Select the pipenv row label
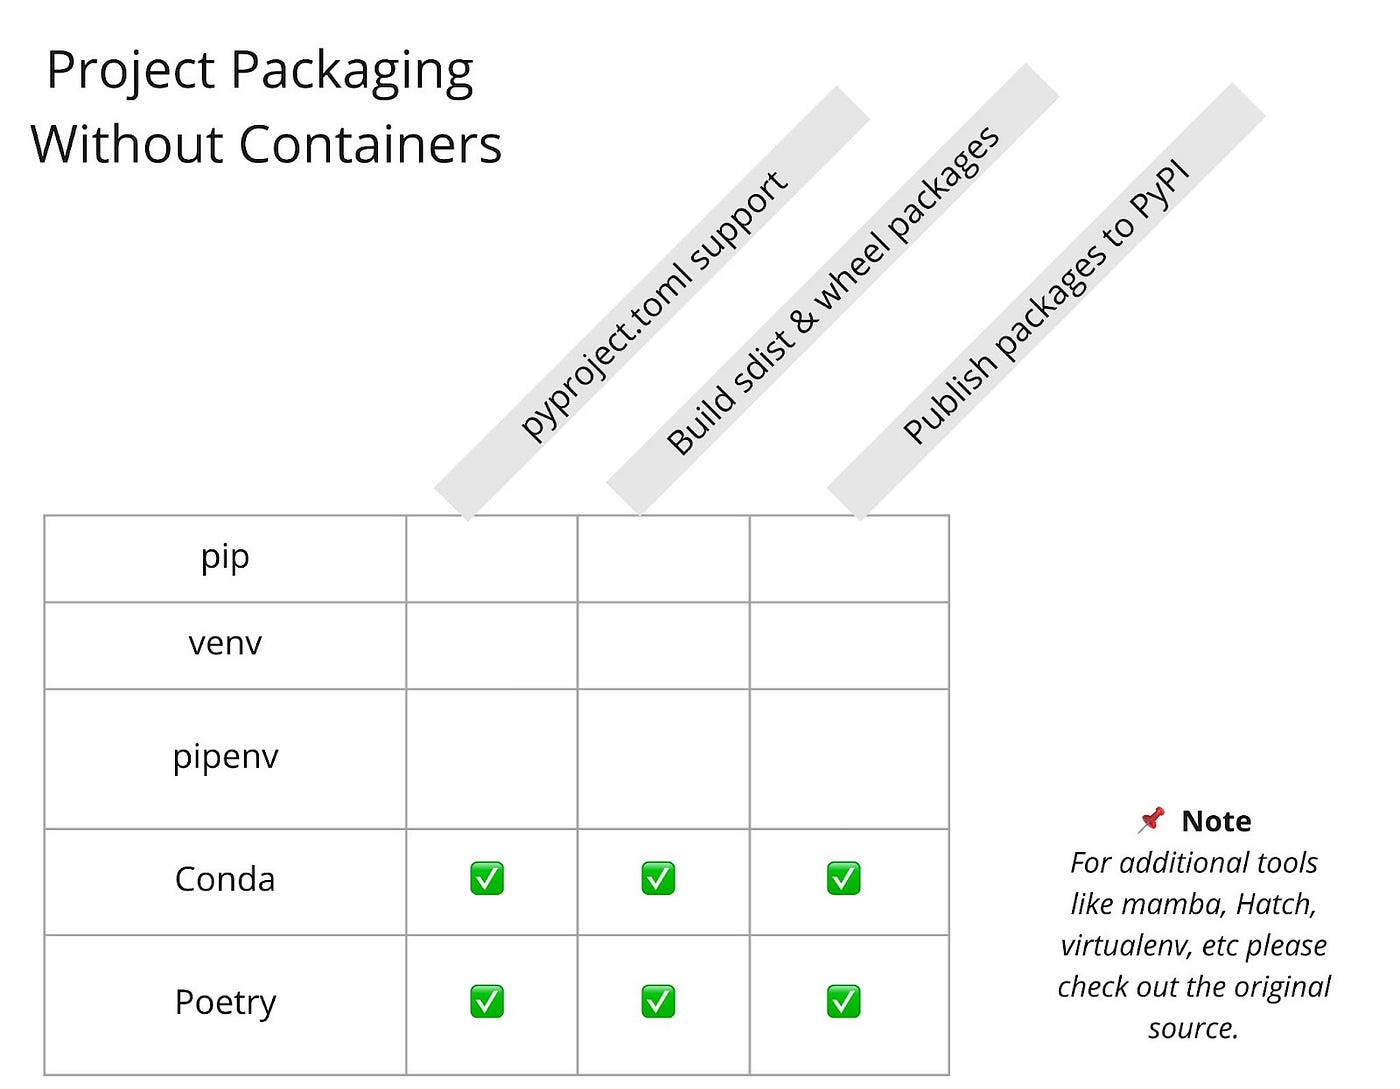Viewport: 1400px width, 1089px height. point(225,757)
